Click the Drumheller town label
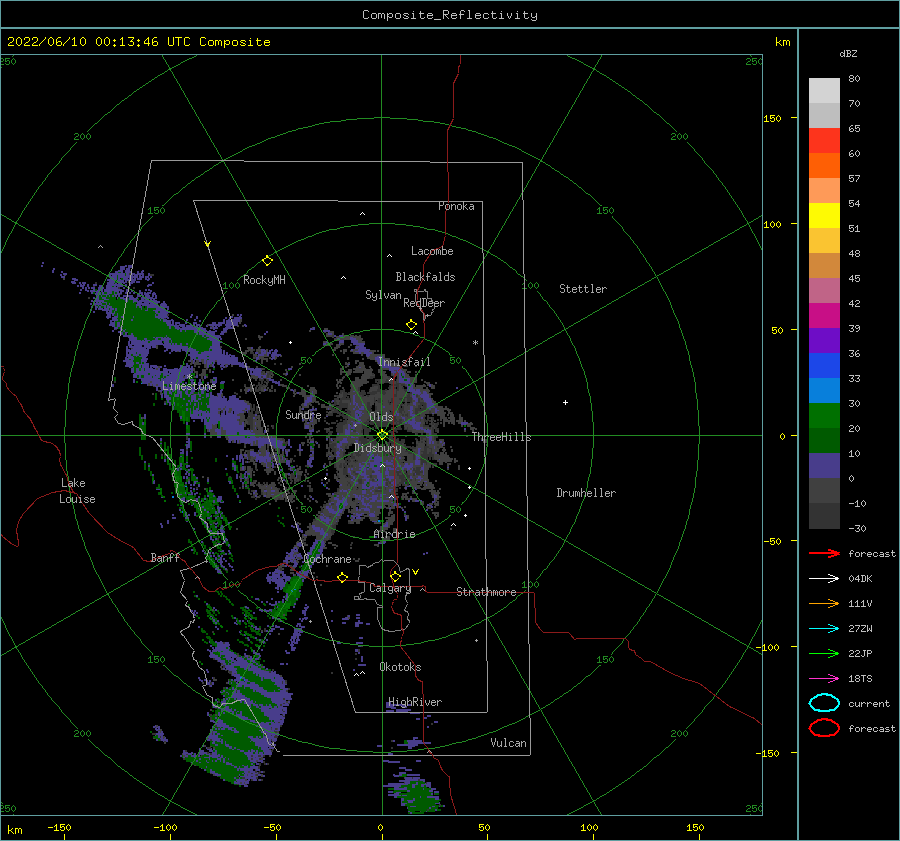 (x=586, y=493)
